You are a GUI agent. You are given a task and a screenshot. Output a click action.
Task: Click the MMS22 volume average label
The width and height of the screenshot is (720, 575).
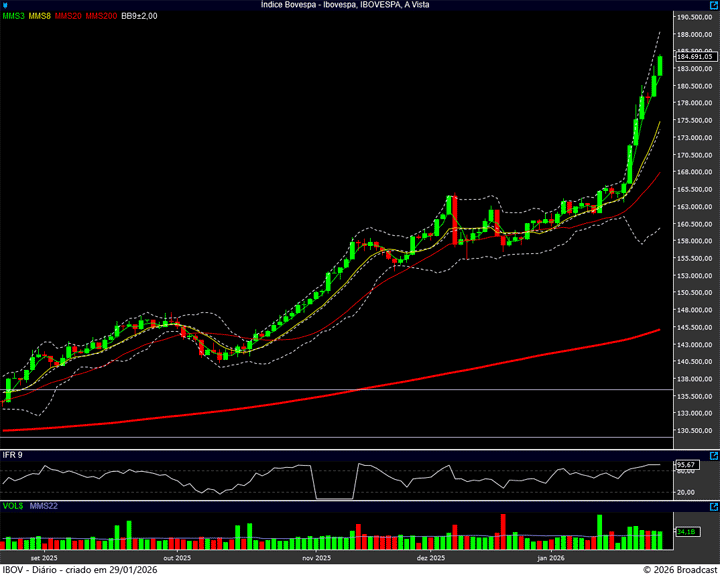(44, 506)
